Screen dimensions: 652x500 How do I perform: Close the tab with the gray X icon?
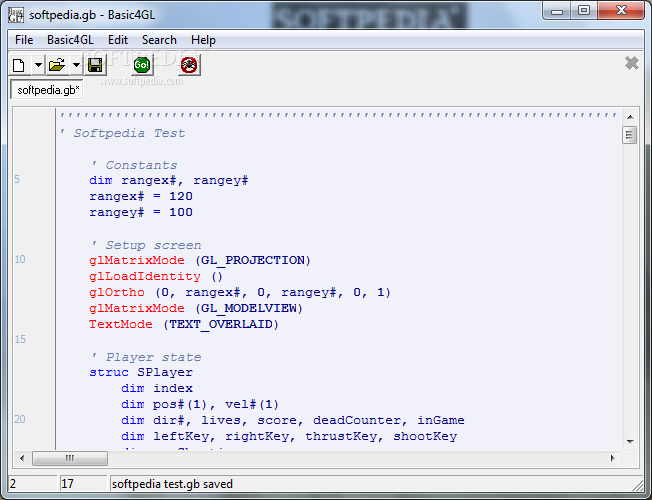[632, 63]
